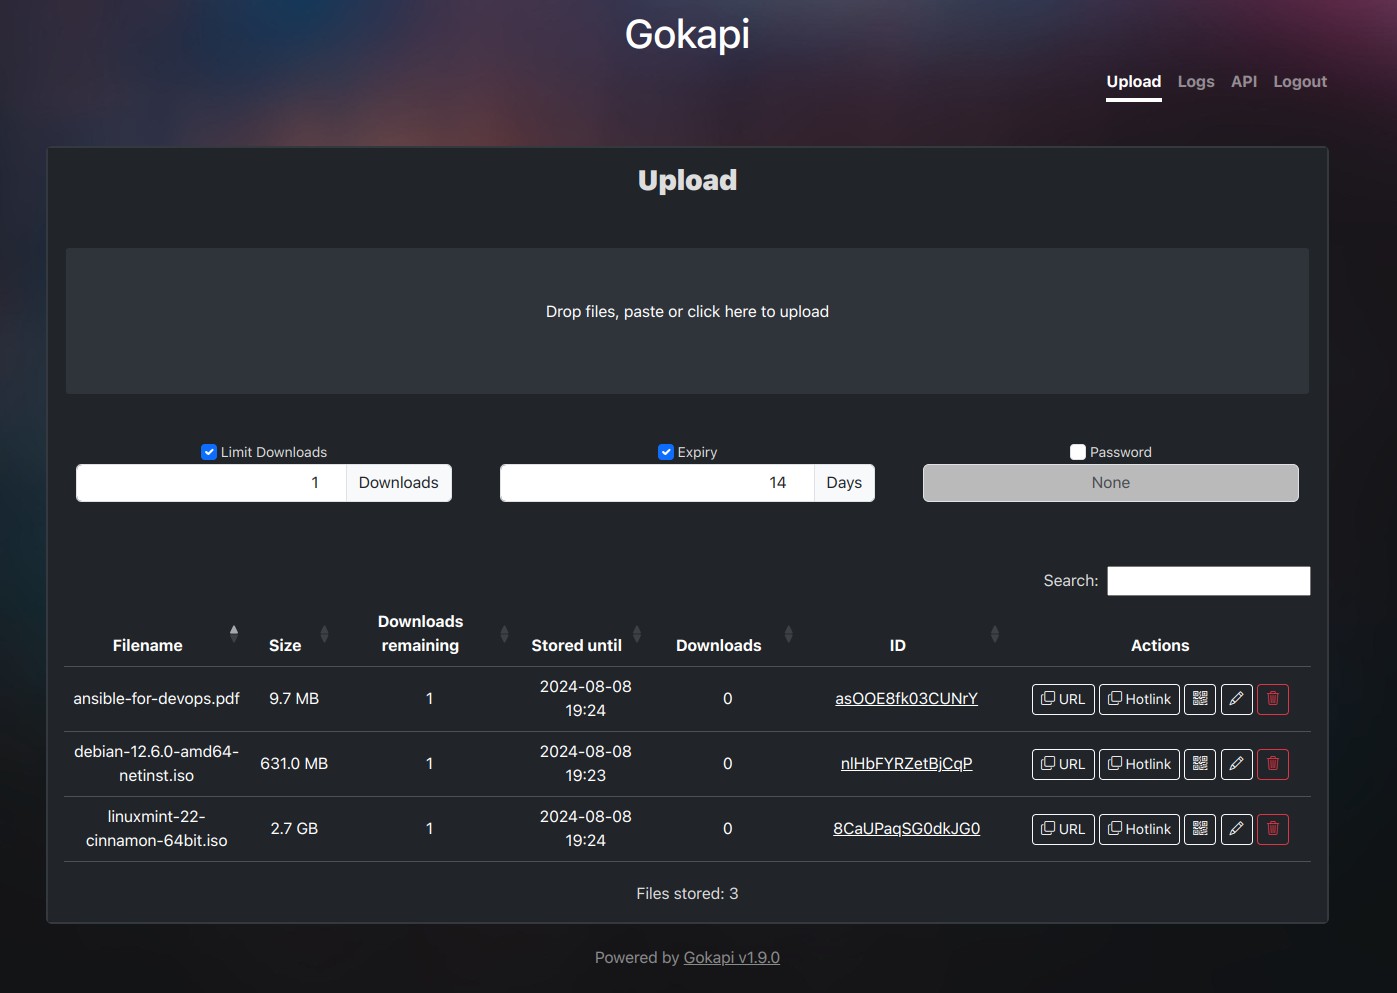Focus the download limit number field

pos(211,483)
